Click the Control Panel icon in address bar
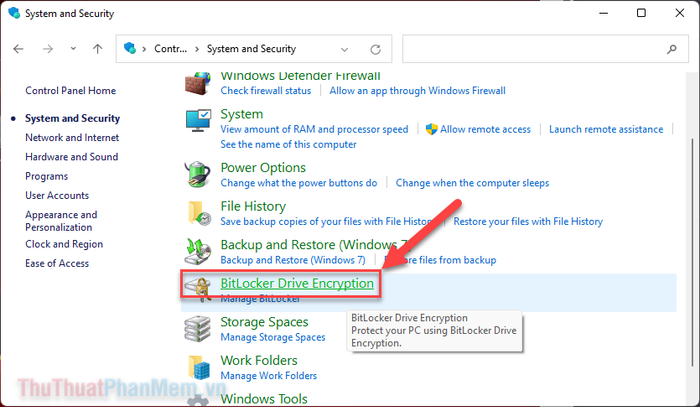Viewport: 700px width, 407px height. click(x=130, y=48)
